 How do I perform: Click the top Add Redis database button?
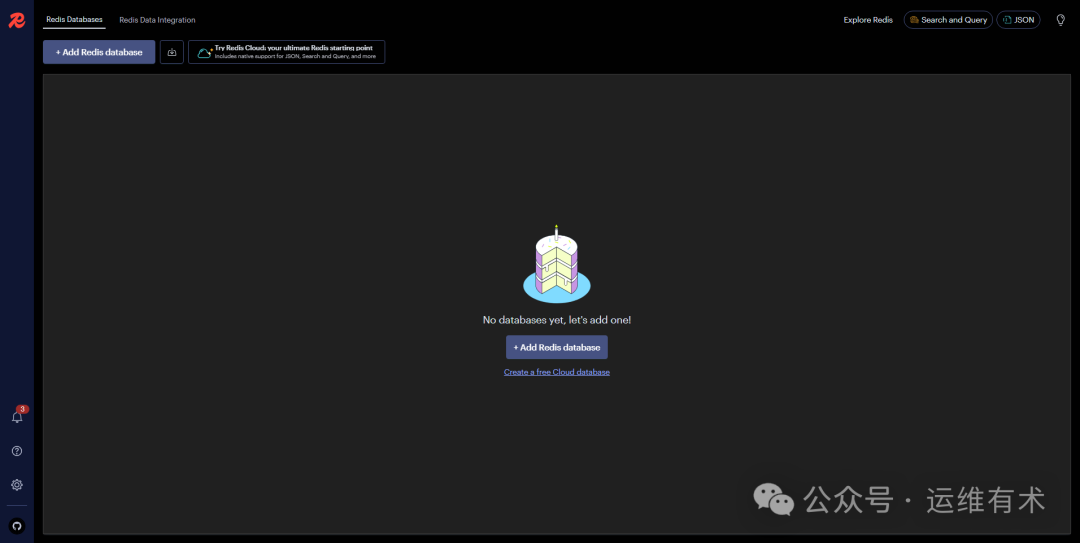coord(99,52)
